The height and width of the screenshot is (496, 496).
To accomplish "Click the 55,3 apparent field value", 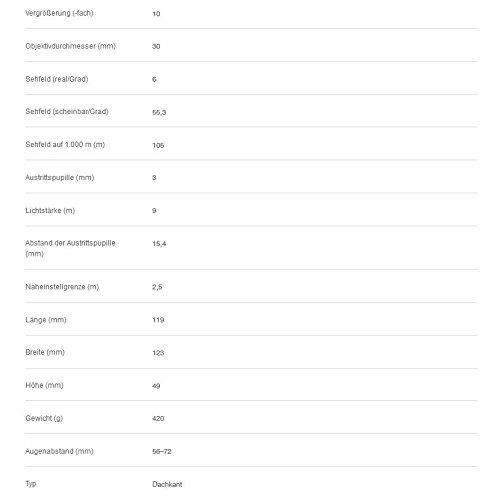I will click(159, 112).
